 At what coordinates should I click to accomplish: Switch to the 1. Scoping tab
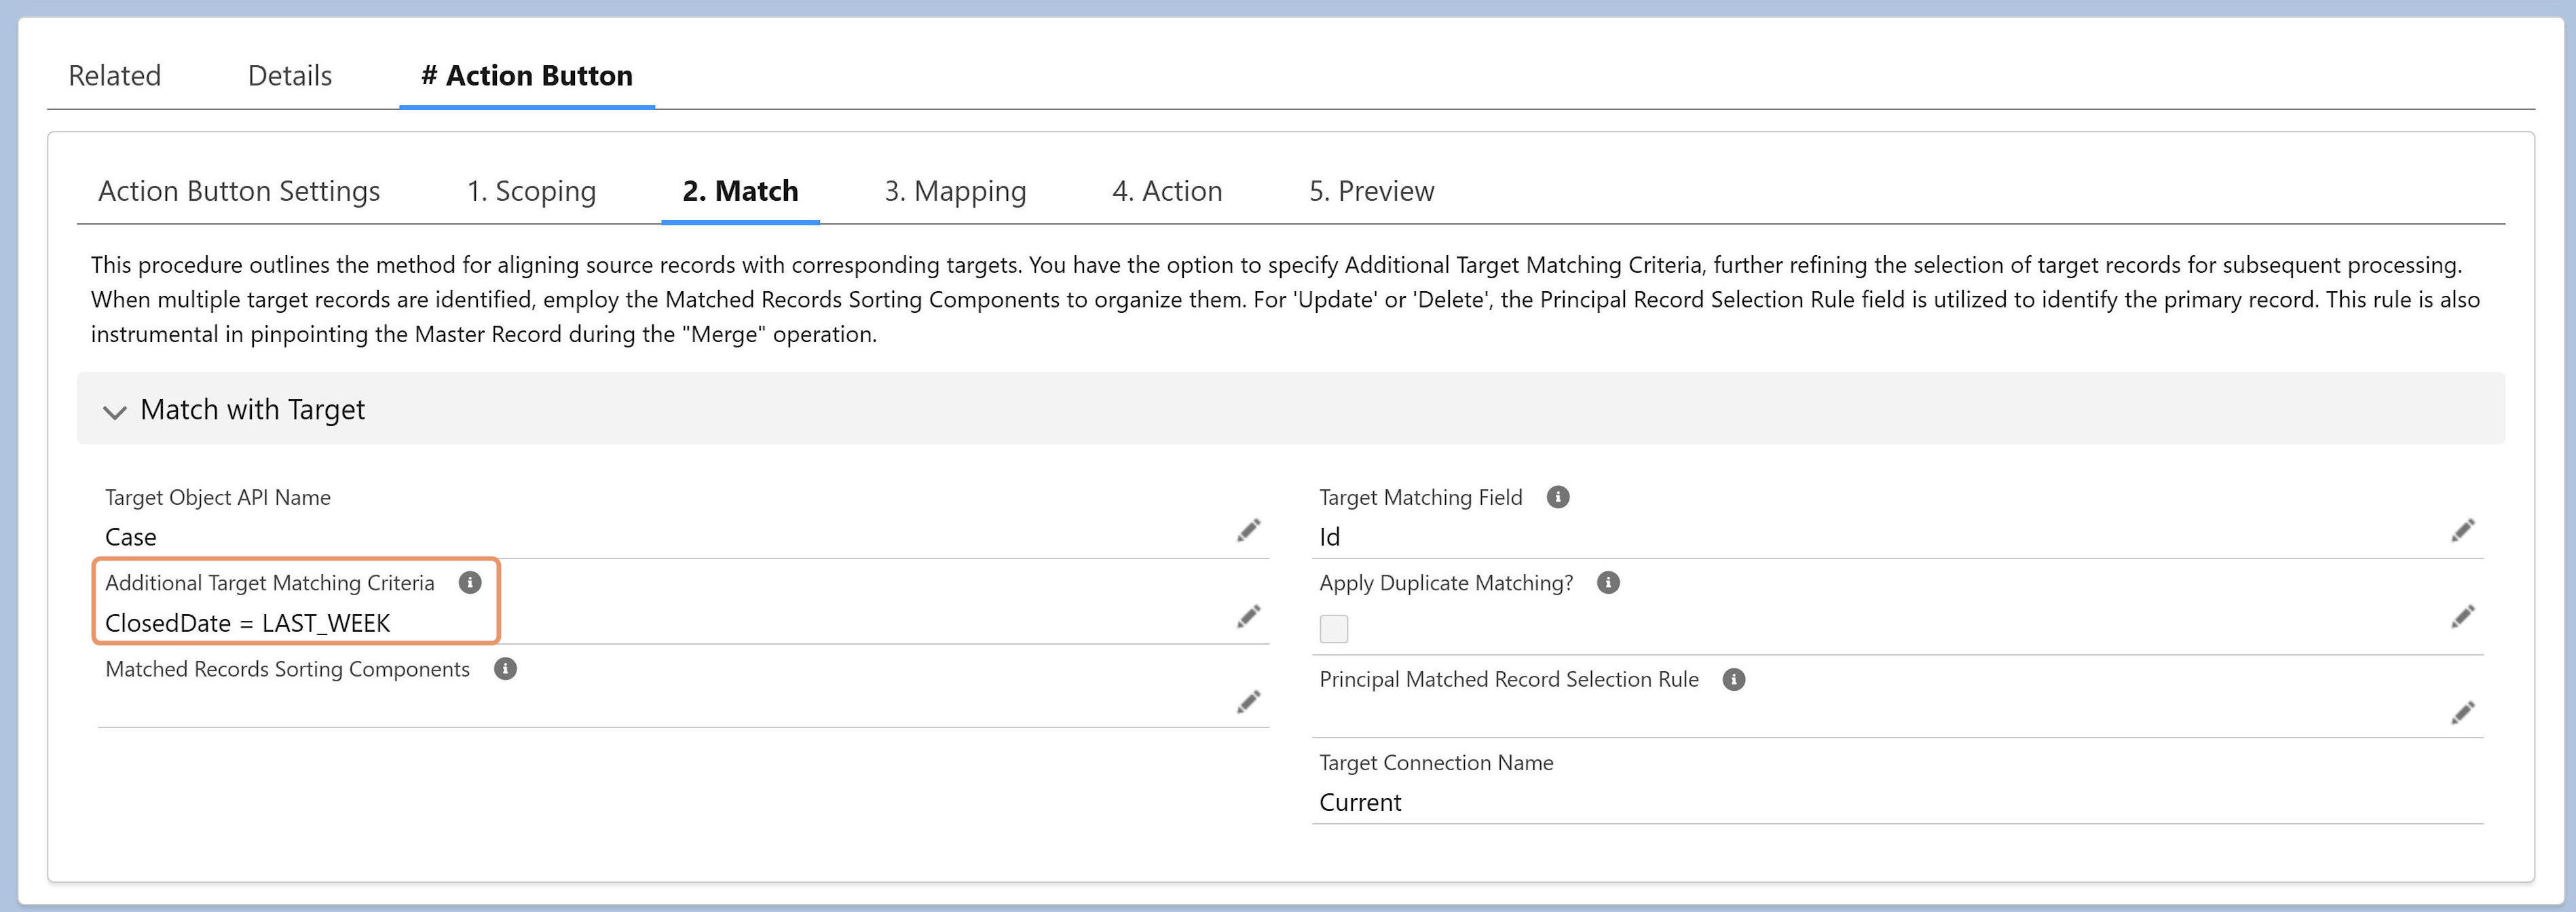(531, 191)
